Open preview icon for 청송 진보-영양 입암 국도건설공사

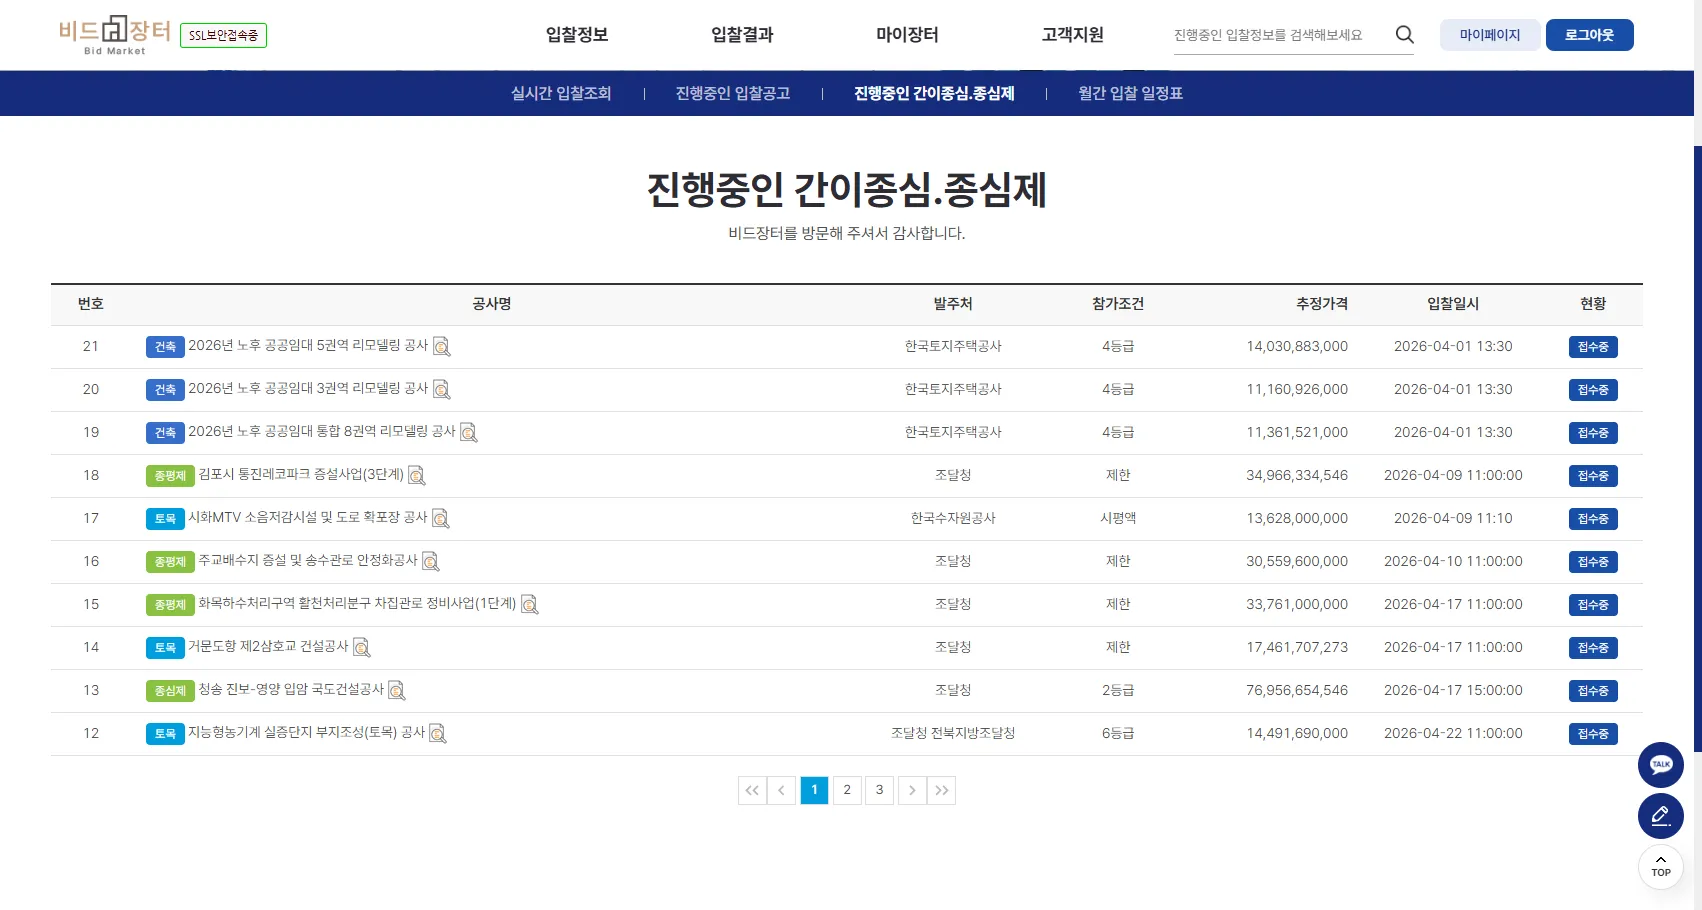point(397,691)
